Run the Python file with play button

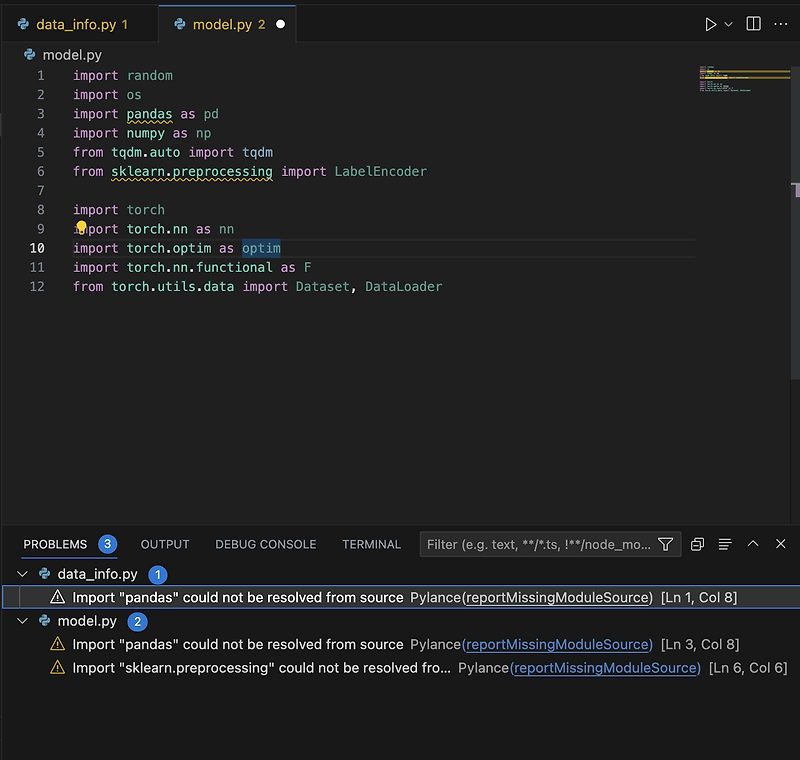point(710,24)
